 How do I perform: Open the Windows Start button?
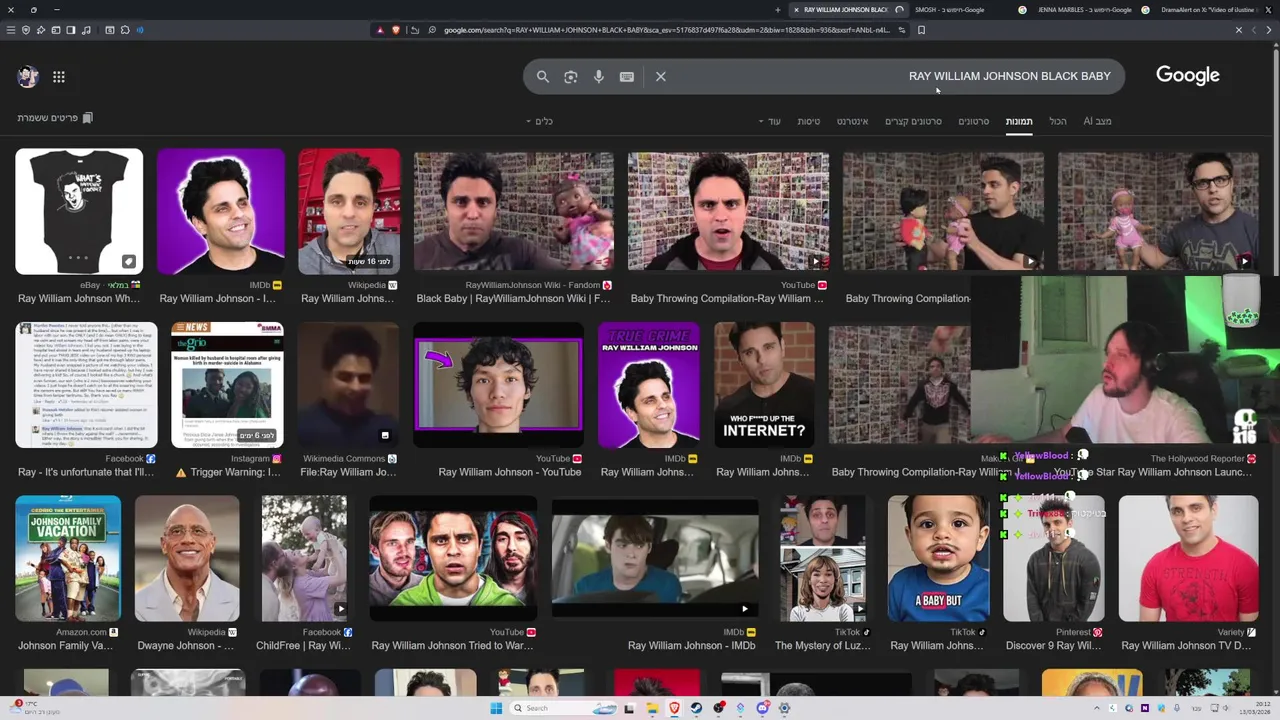tap(496, 708)
